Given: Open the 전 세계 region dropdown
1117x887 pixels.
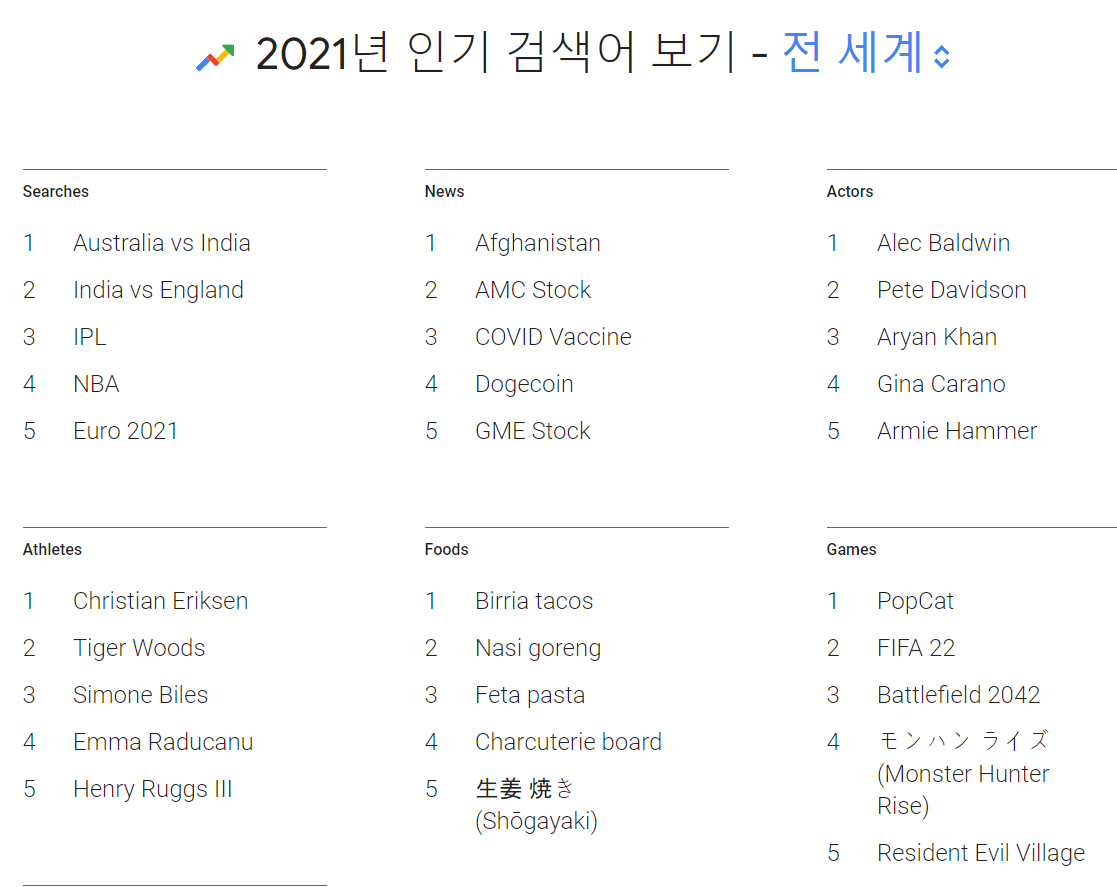Looking at the screenshot, I should point(866,53).
